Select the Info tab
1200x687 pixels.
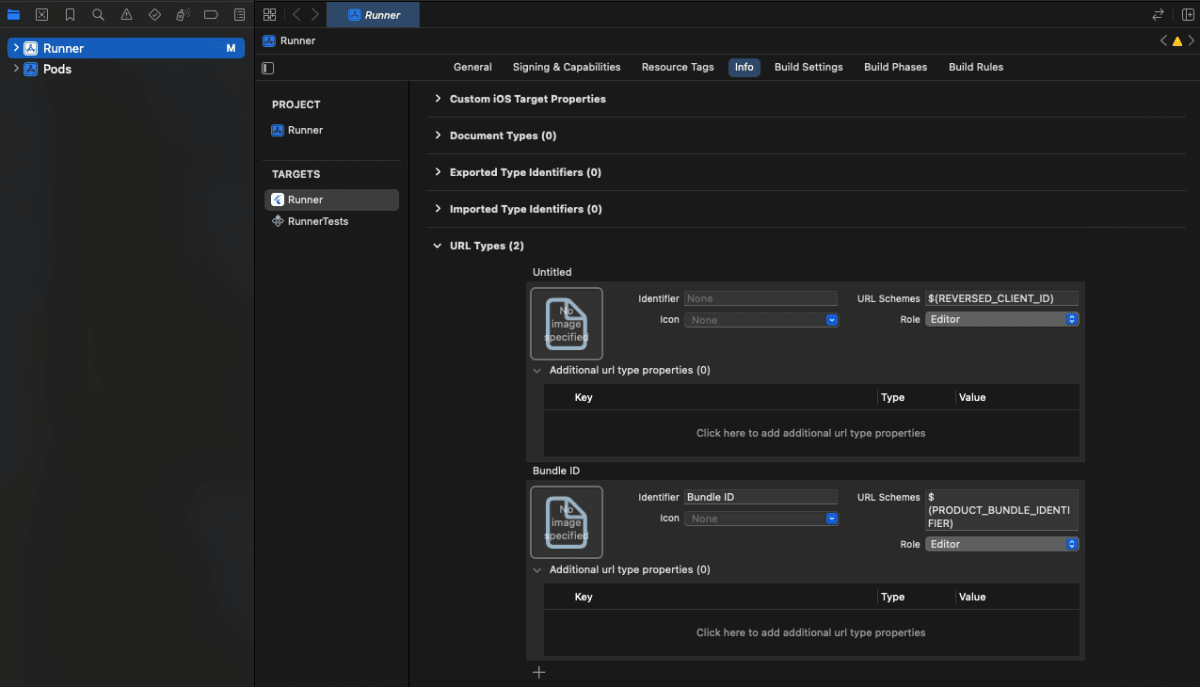tap(744, 67)
